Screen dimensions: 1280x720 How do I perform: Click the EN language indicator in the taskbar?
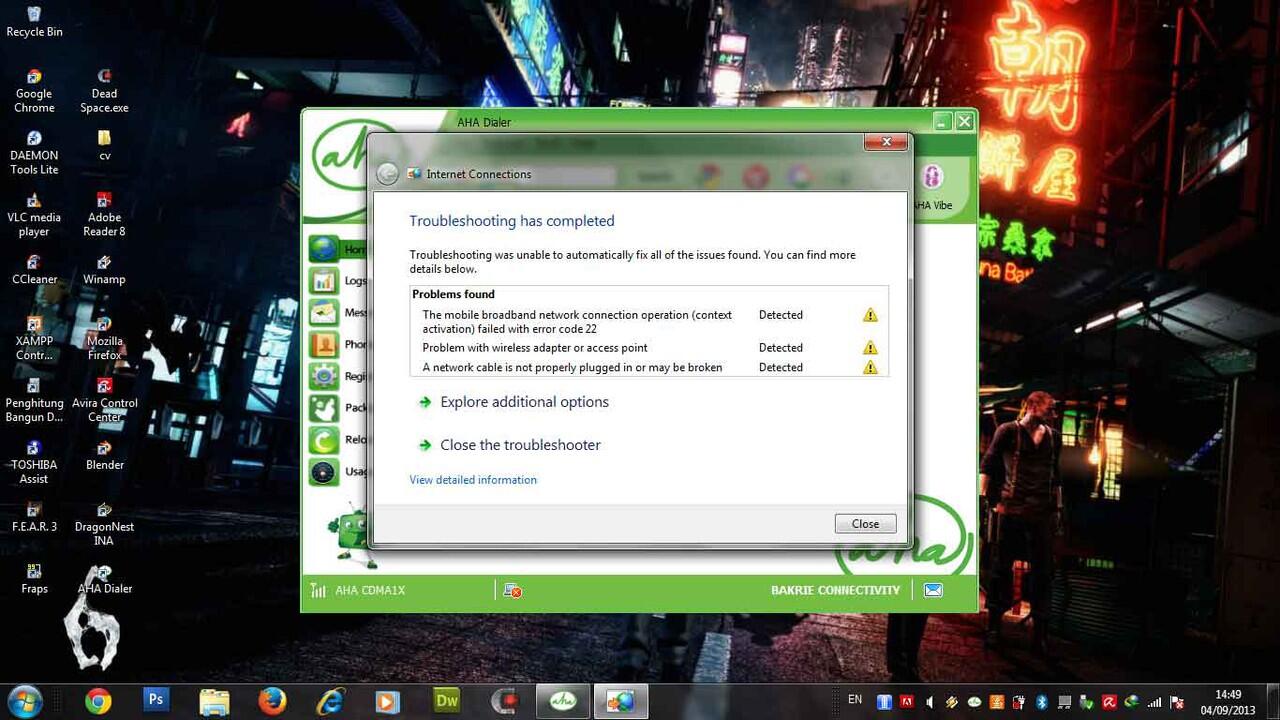(855, 699)
